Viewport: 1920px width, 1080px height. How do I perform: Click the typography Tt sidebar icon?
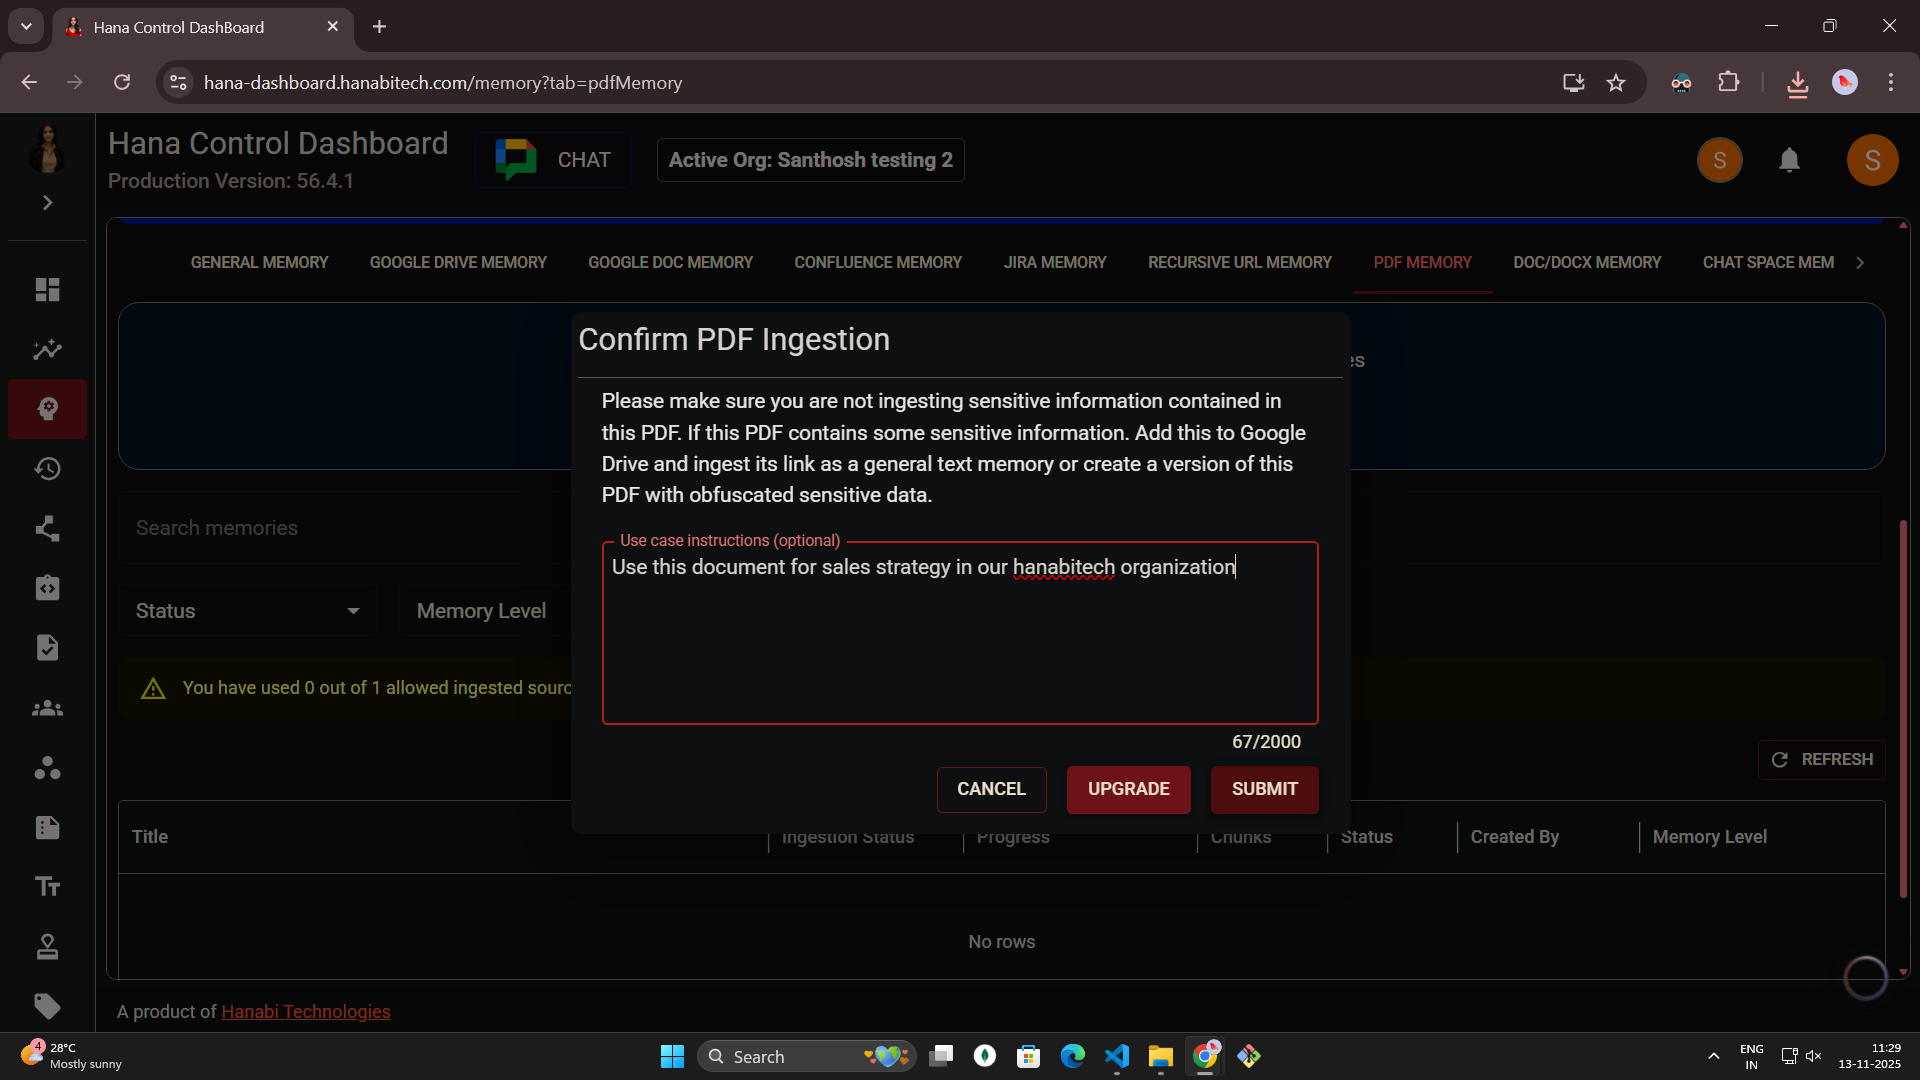coord(47,886)
